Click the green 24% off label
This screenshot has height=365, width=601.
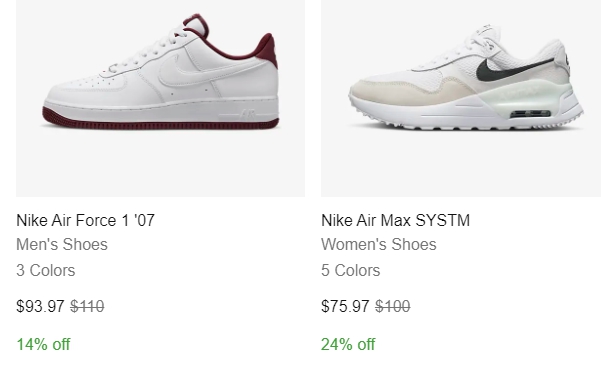click(348, 344)
